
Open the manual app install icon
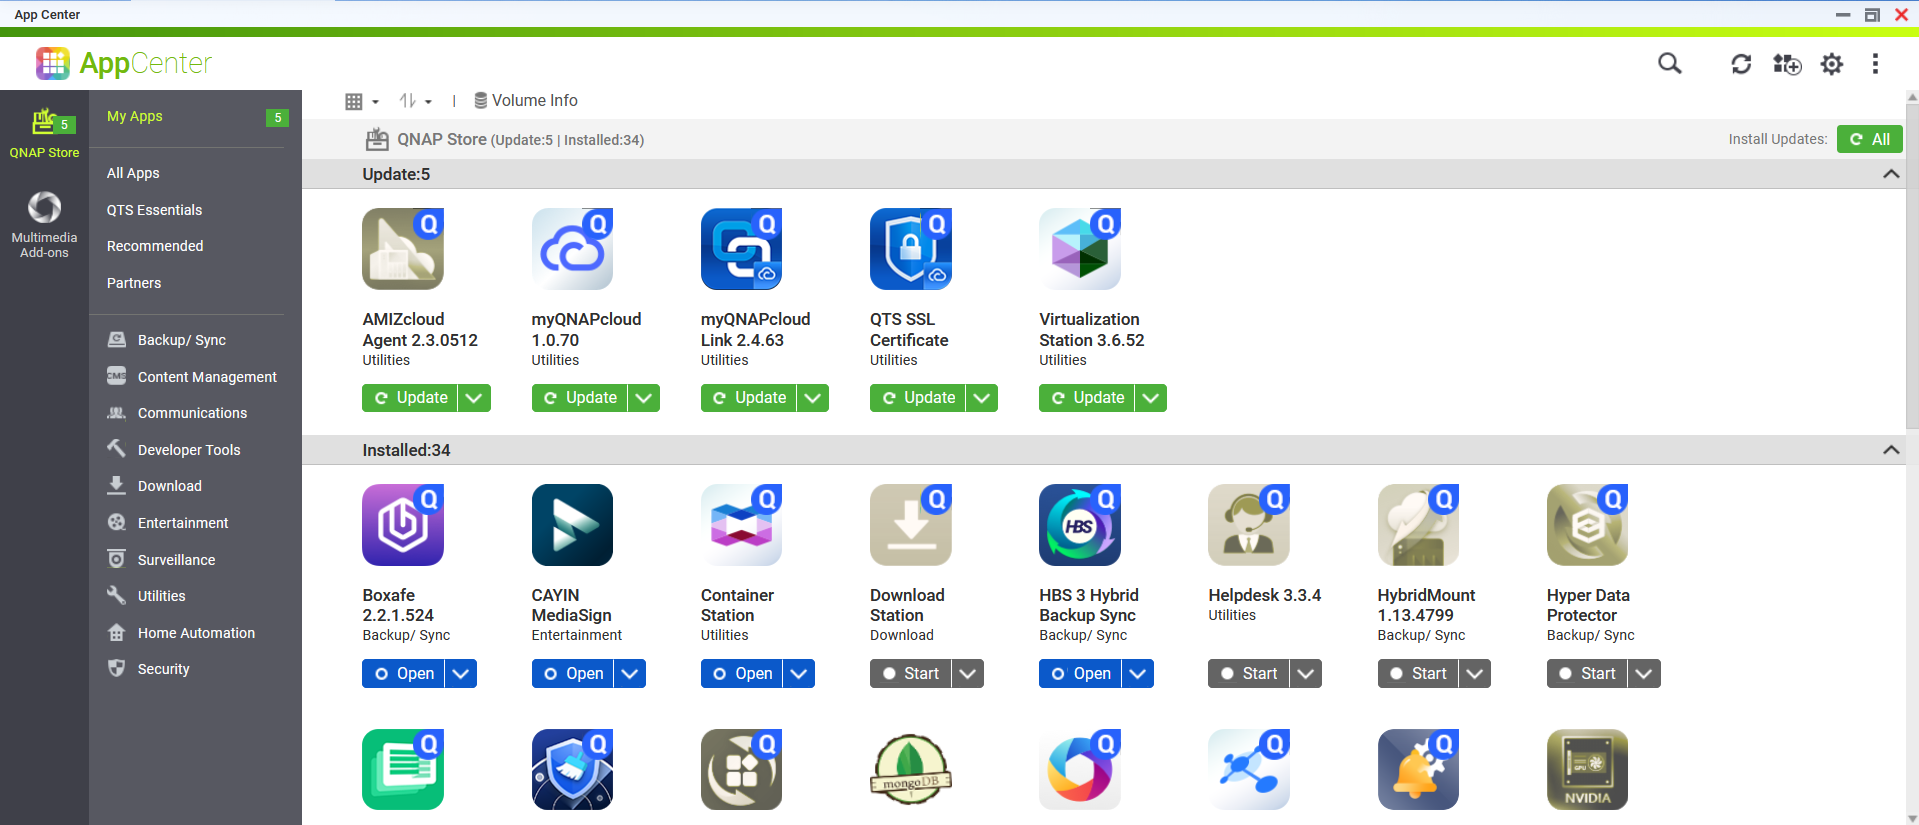1787,64
